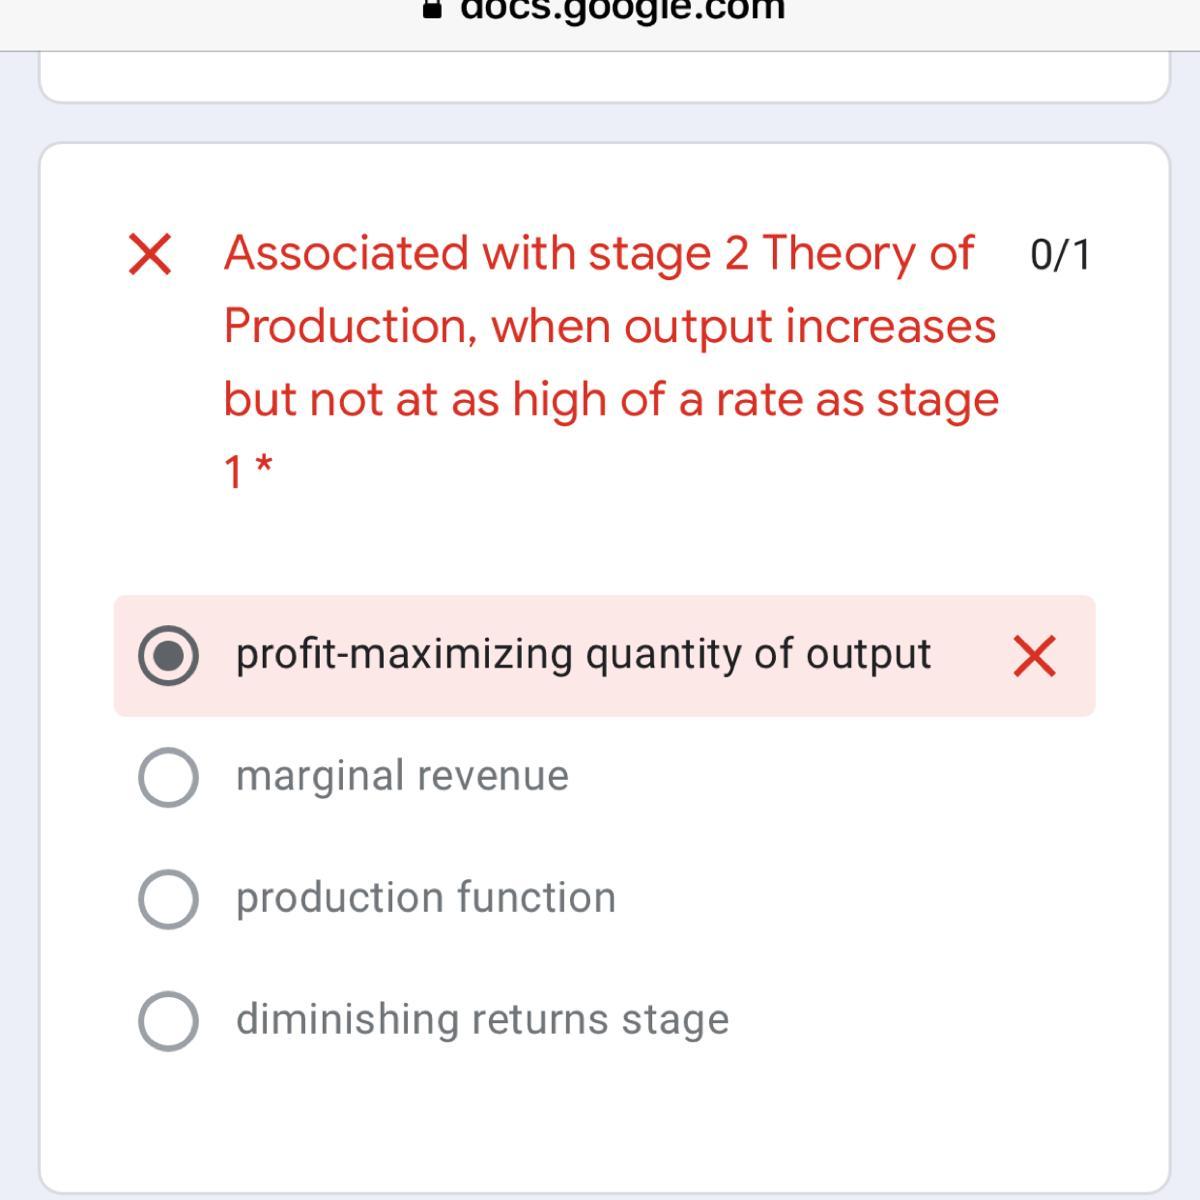Click the docs.google.com address text

pos(622,9)
